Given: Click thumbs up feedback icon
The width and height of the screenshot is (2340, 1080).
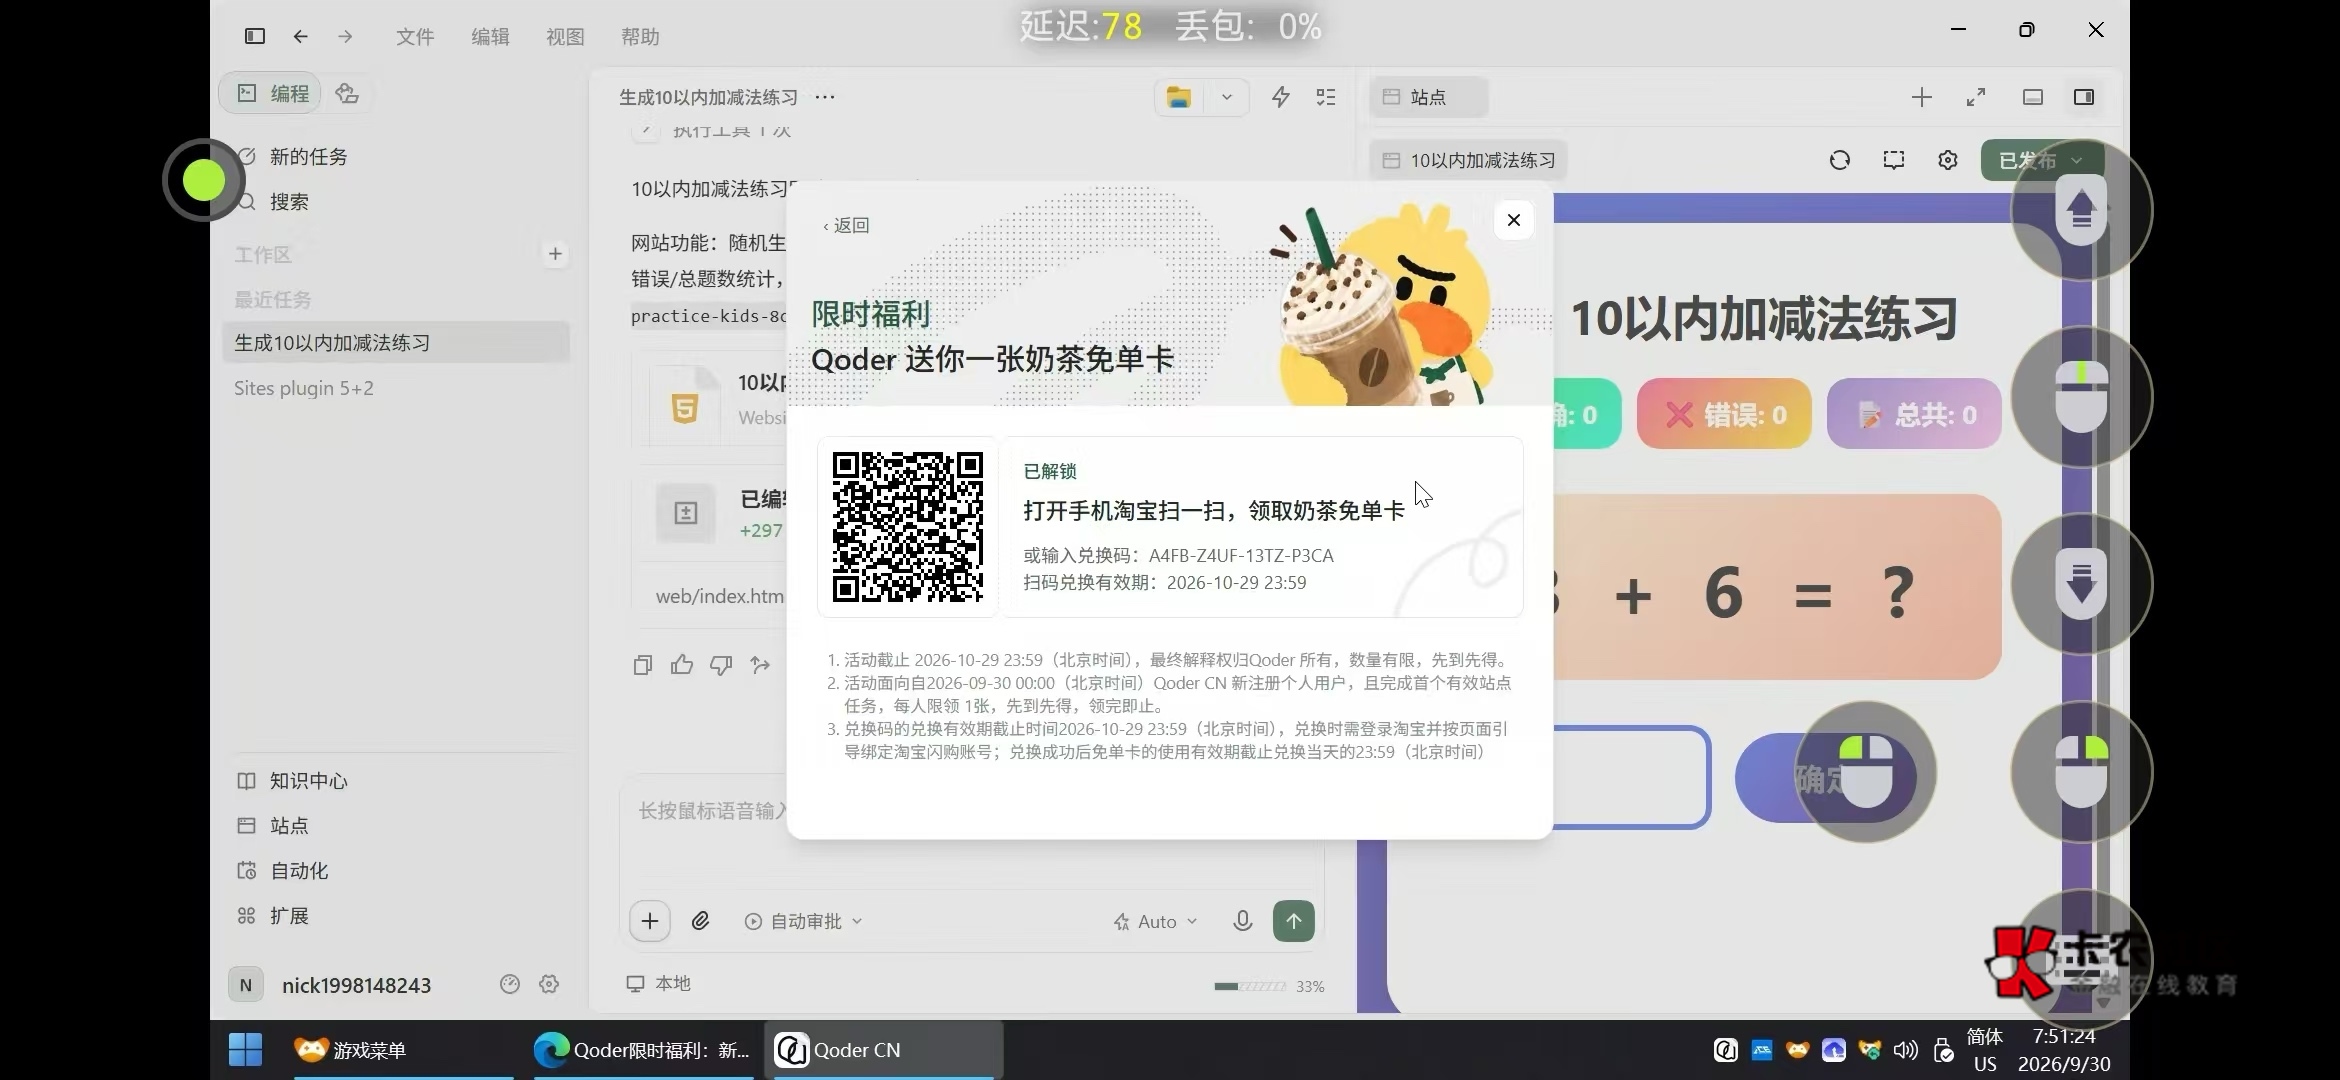Looking at the screenshot, I should [682, 665].
